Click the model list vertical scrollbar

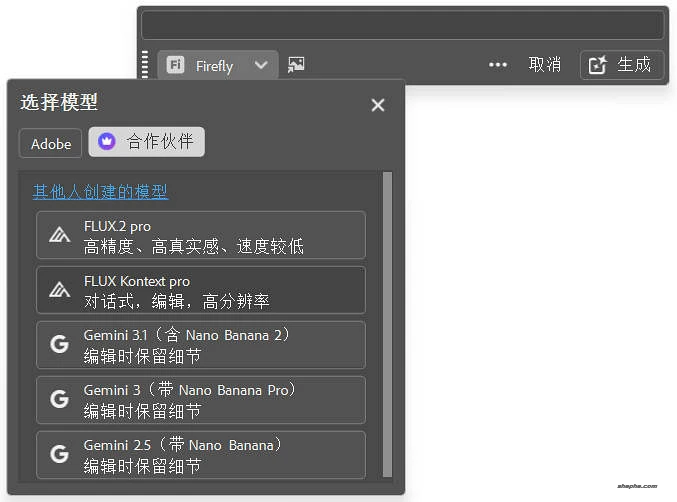(387, 325)
